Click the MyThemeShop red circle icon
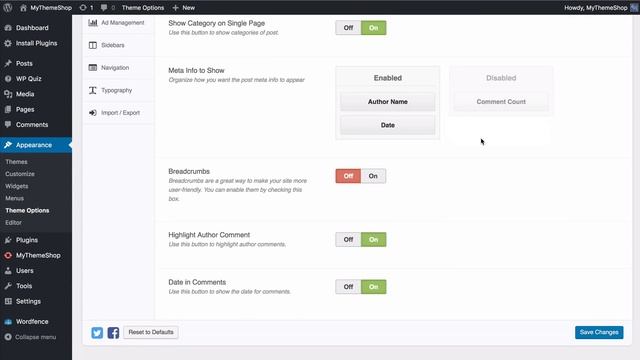The image size is (640, 360). (8, 256)
